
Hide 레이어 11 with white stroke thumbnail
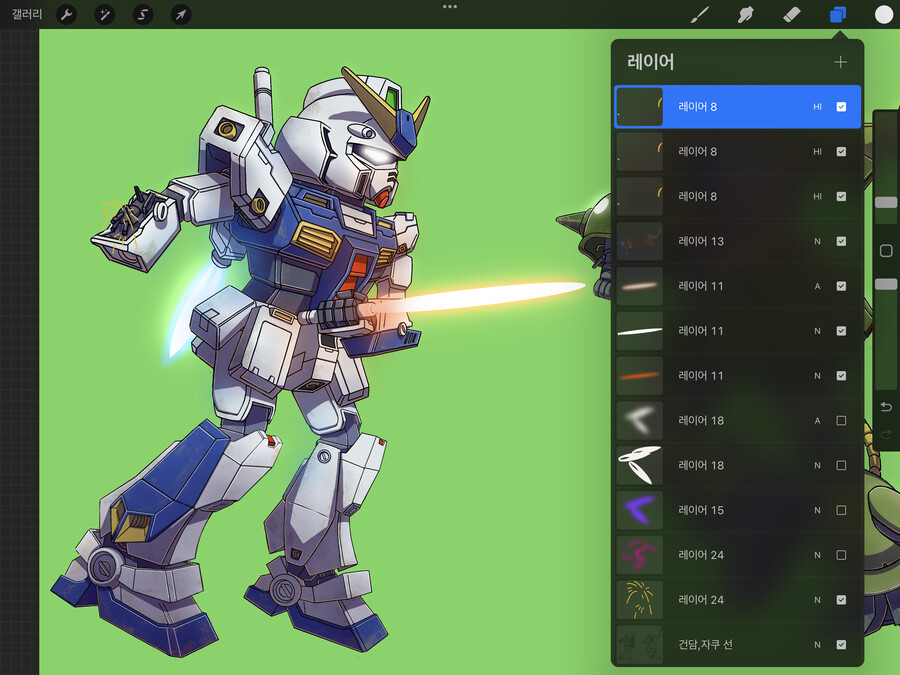[x=841, y=331]
